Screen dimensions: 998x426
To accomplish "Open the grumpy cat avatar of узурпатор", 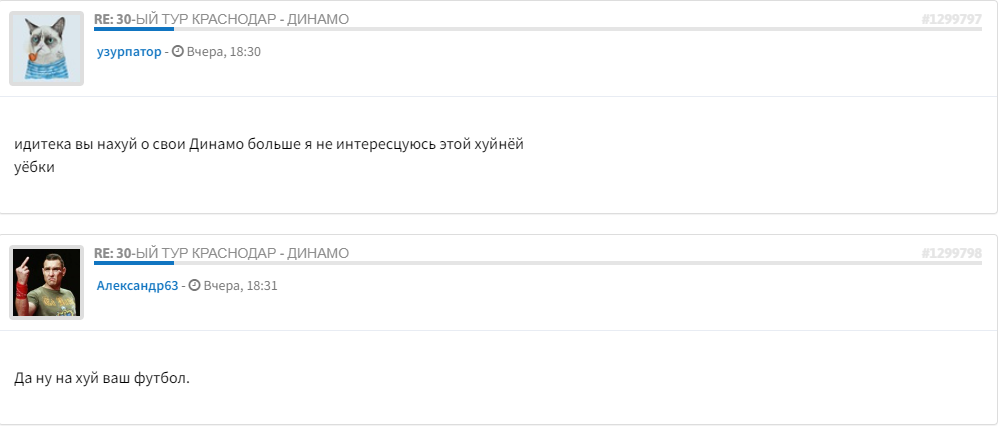I will click(46, 48).
